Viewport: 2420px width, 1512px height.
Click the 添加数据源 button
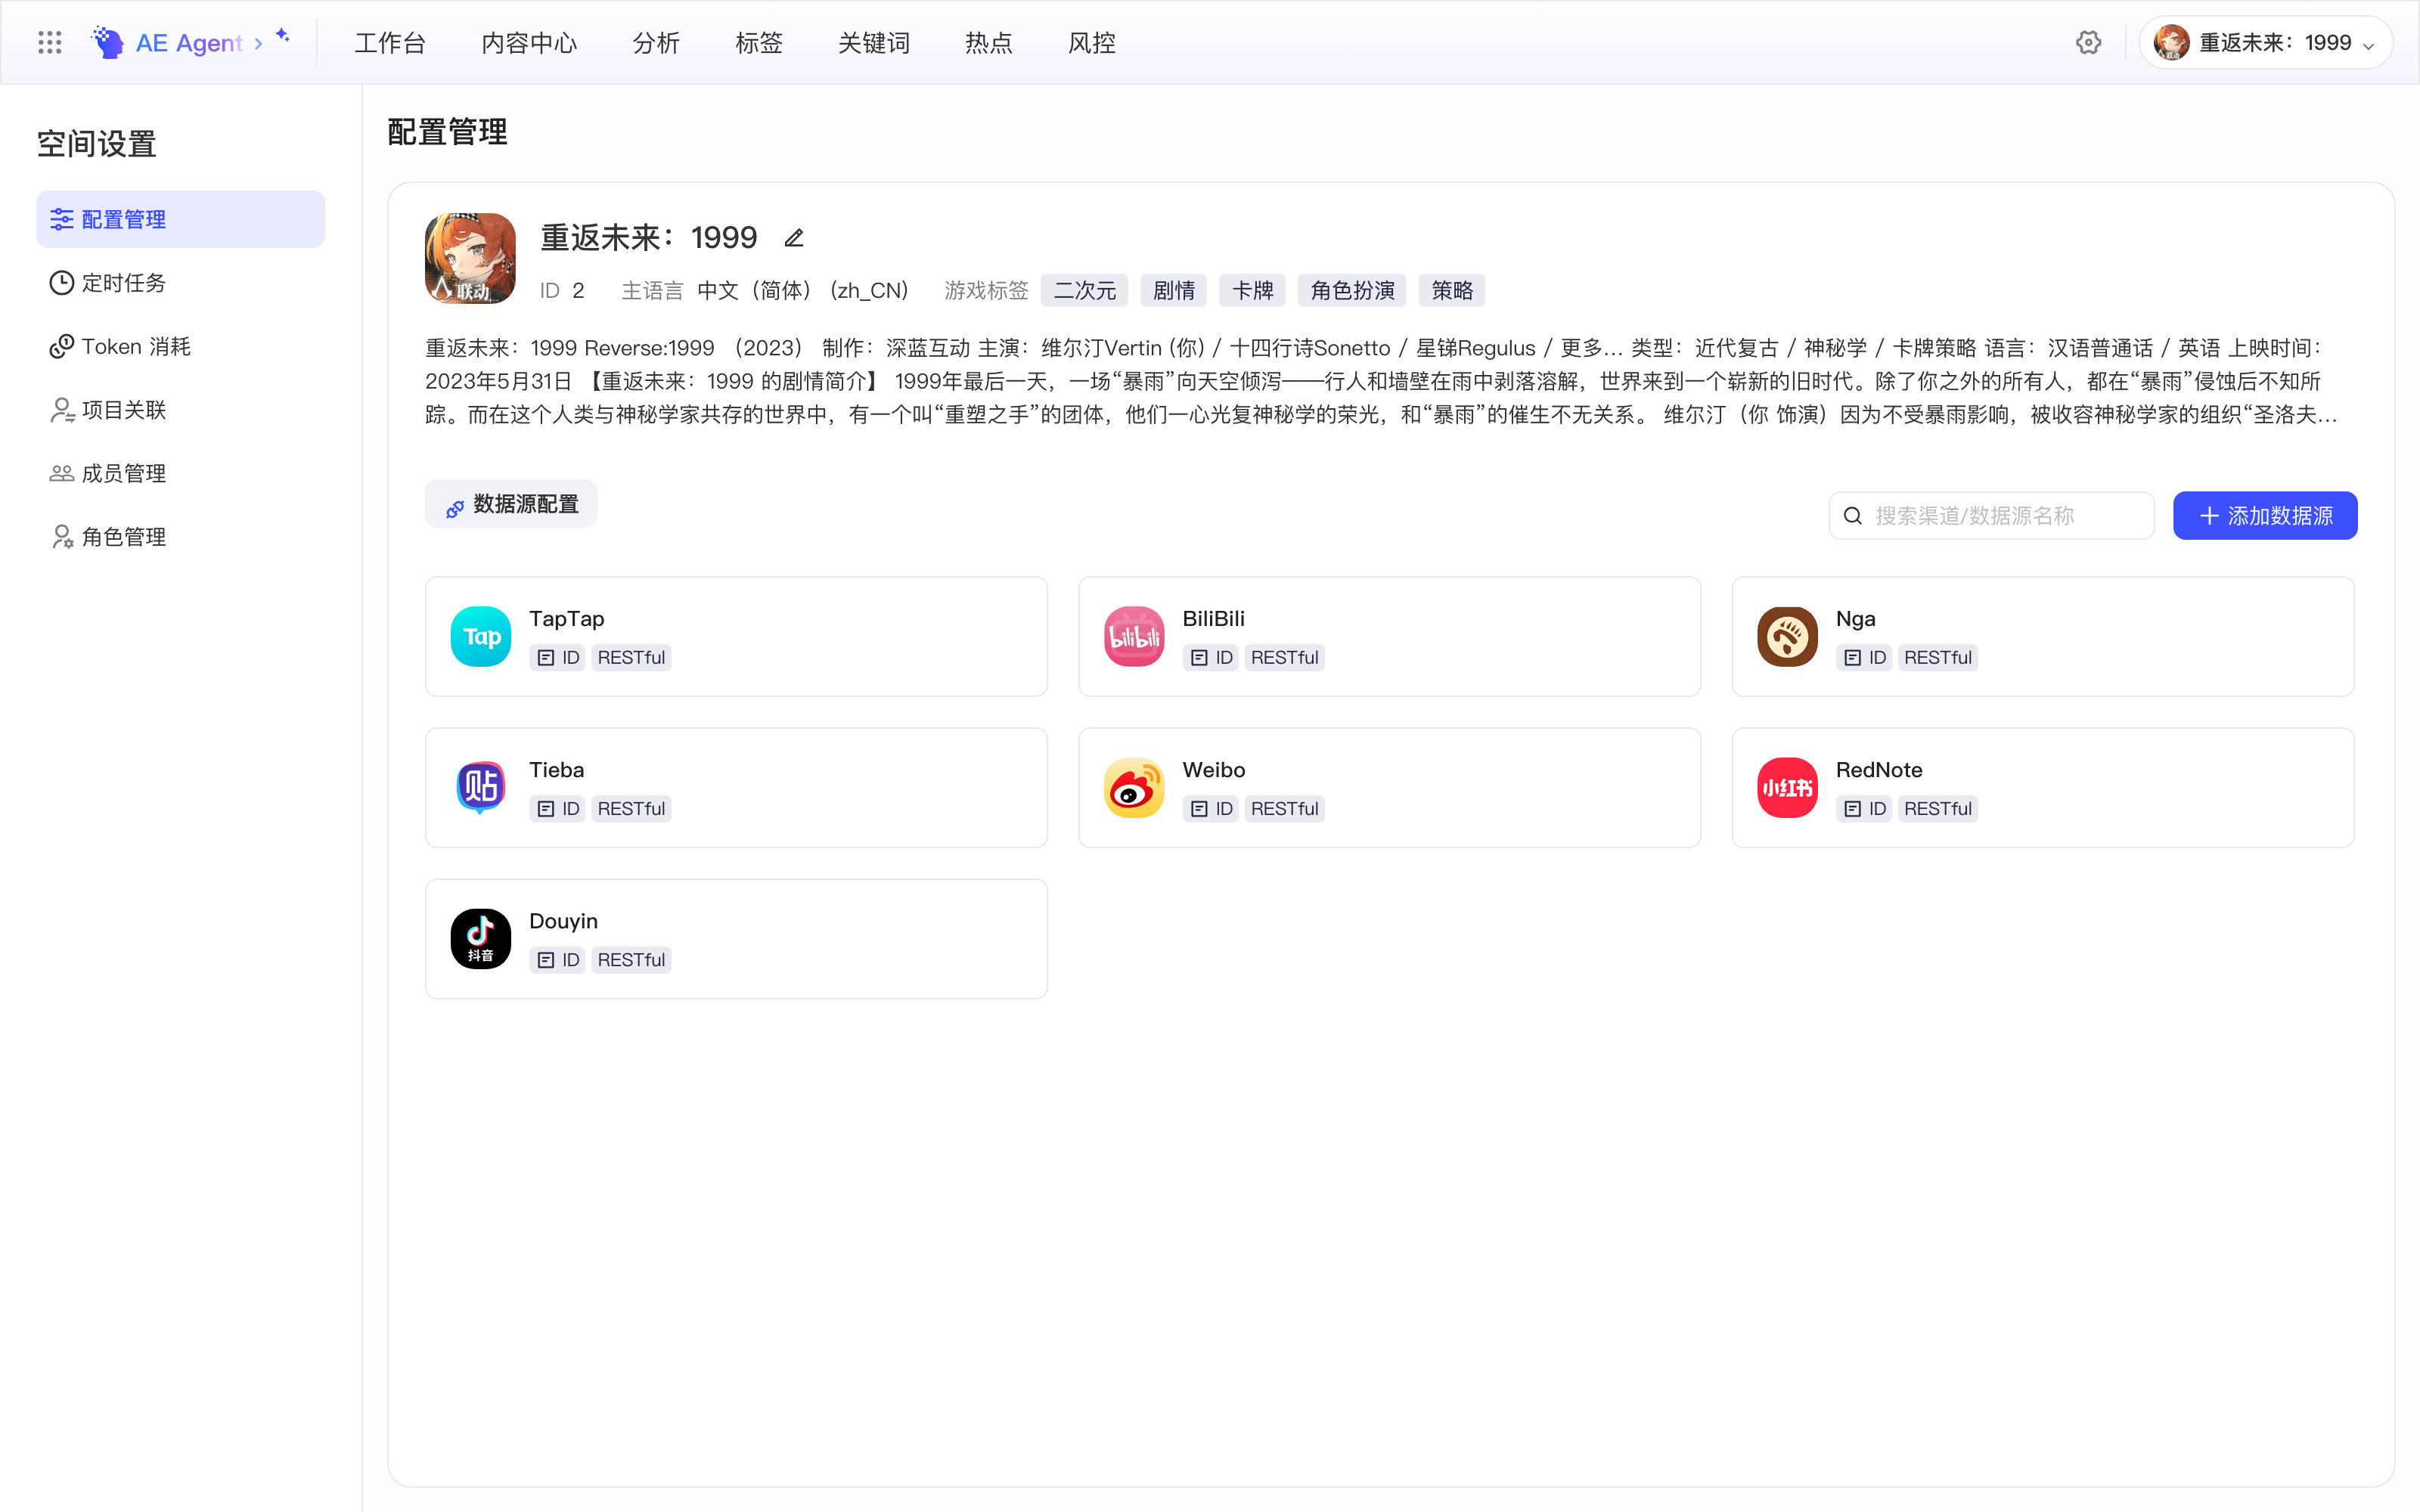click(2265, 516)
